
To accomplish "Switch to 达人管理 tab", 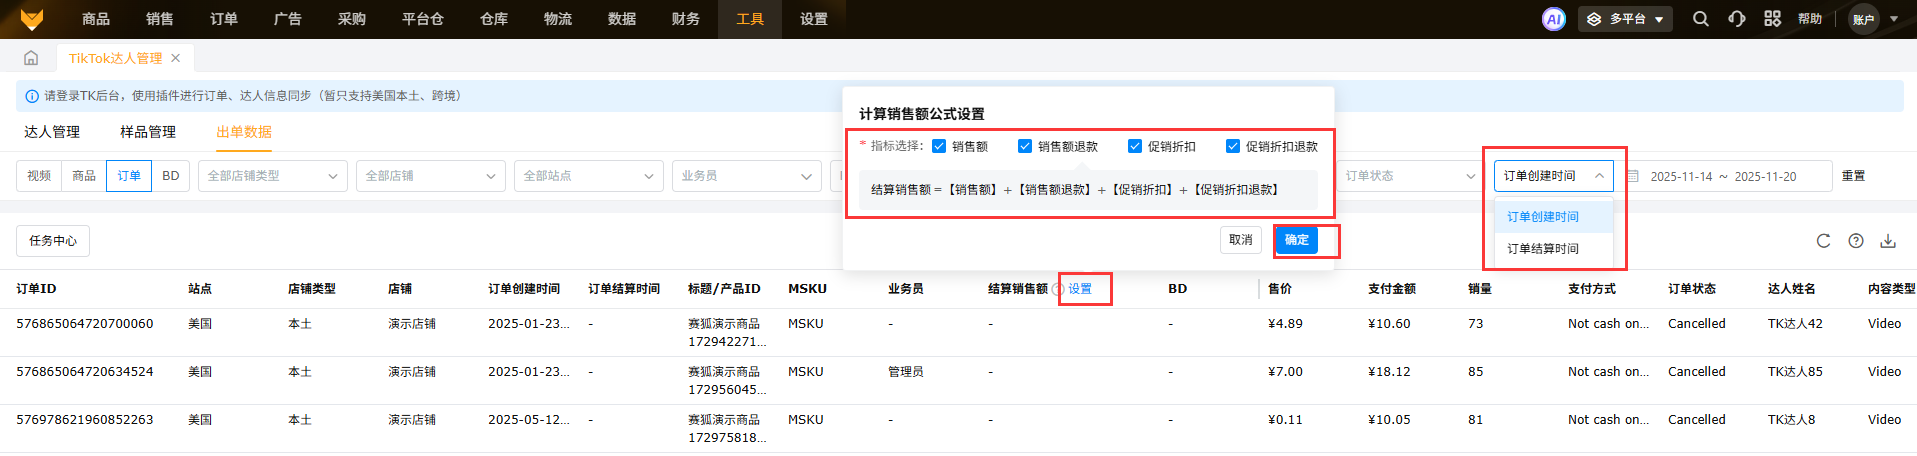I will click(x=52, y=132).
